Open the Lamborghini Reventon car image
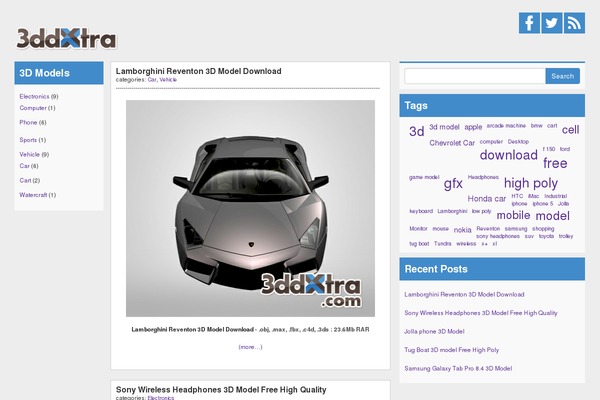600x400 pixels. pos(250,208)
